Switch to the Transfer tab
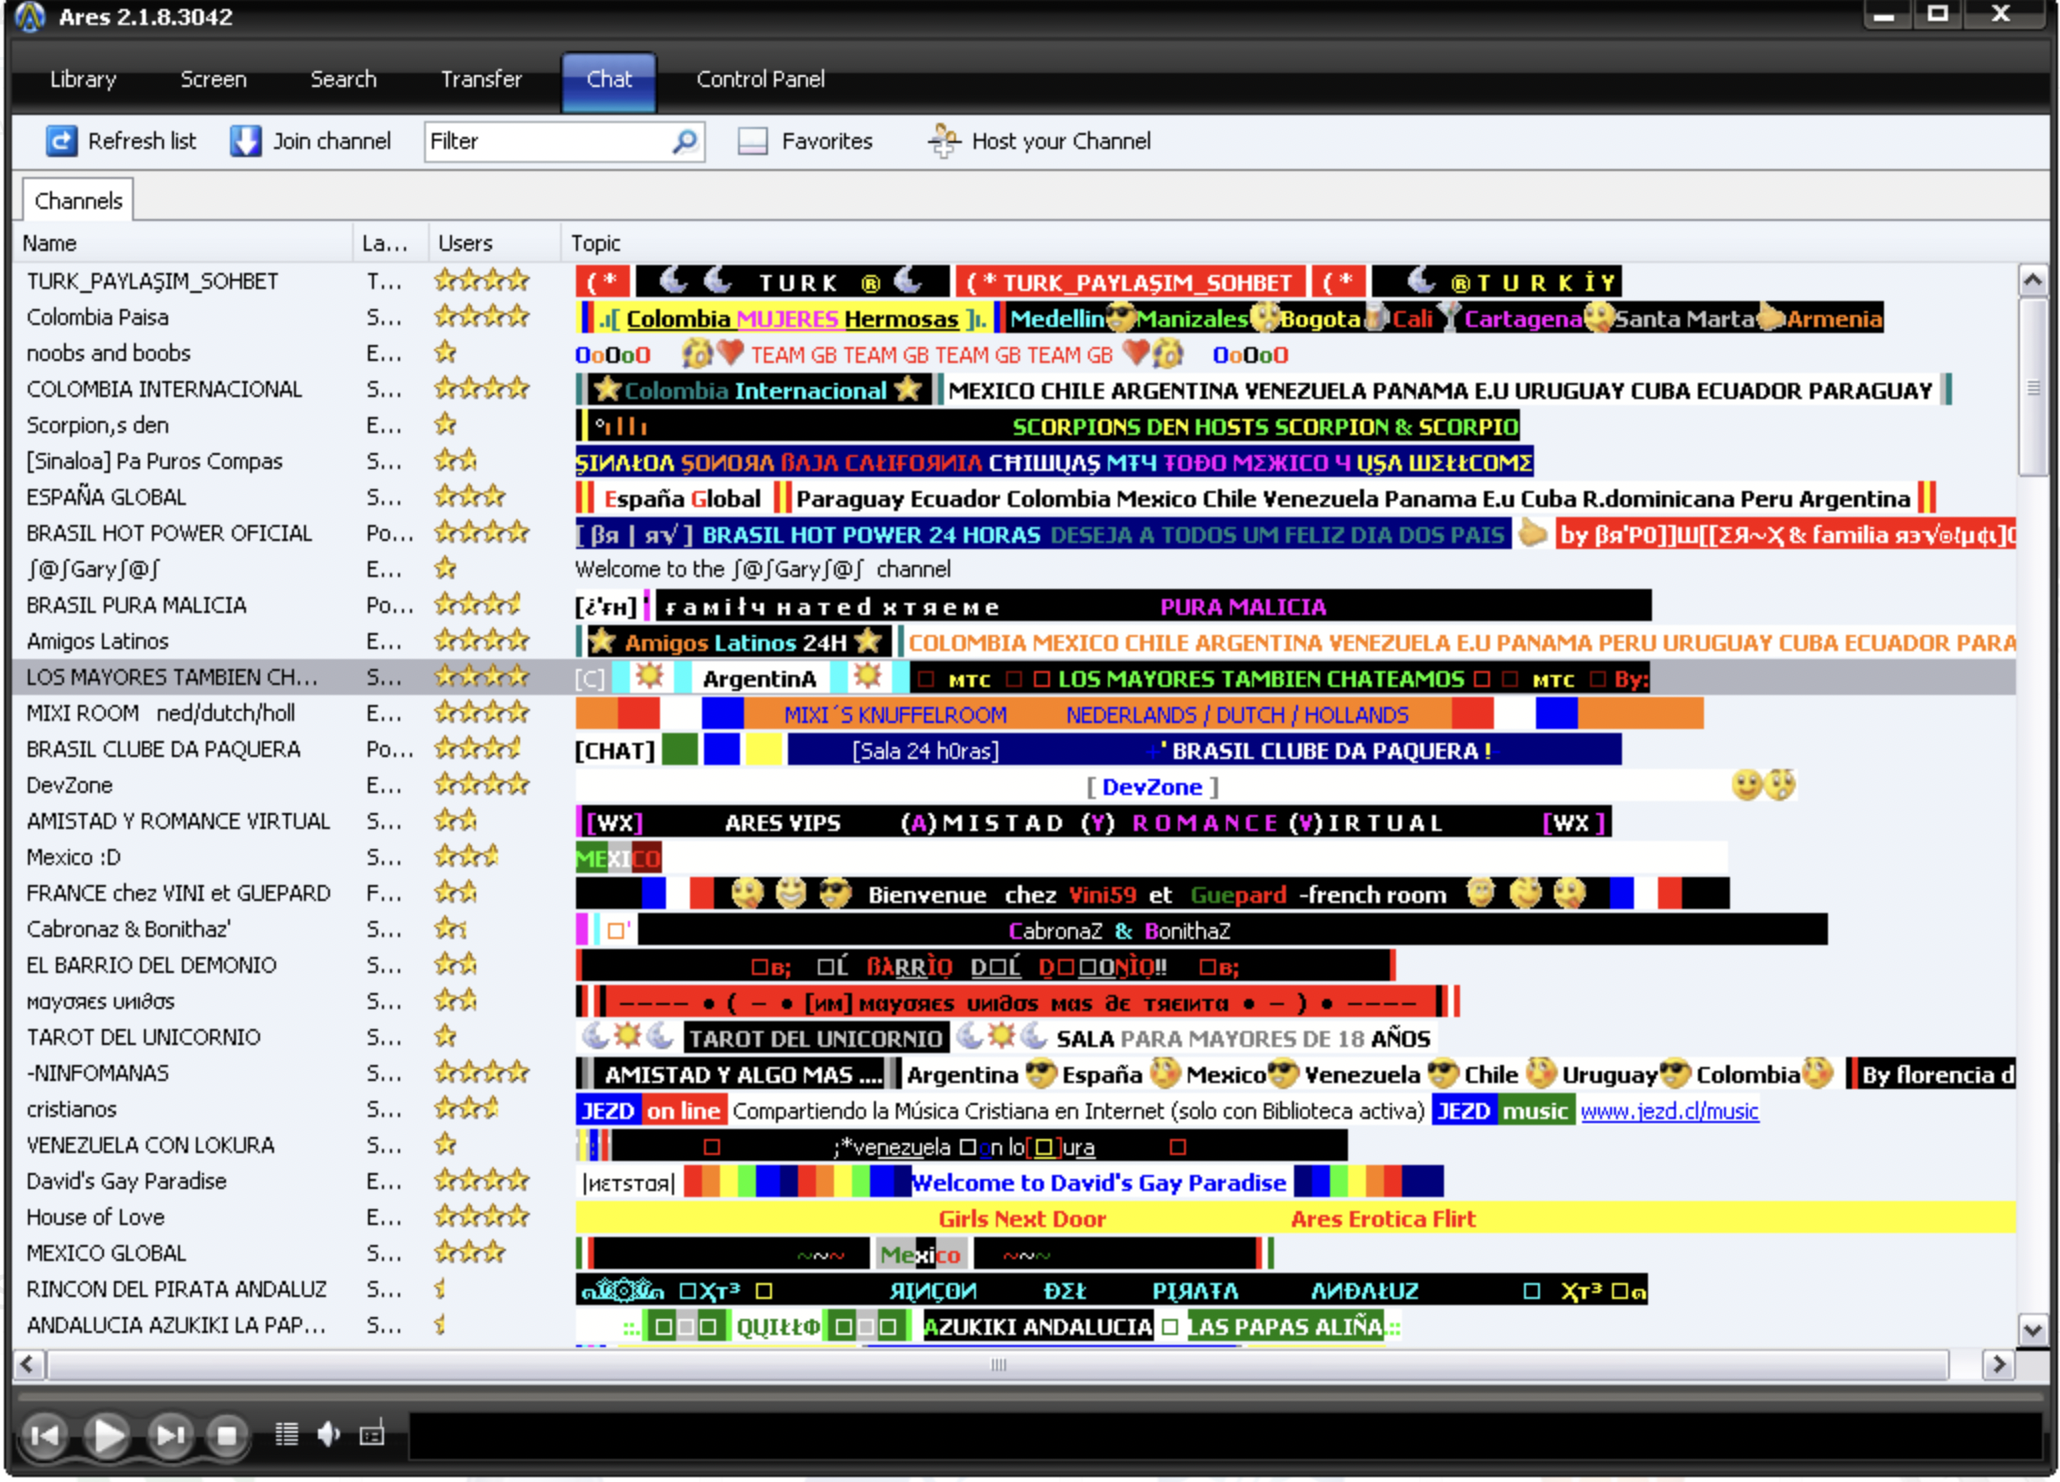 click(x=481, y=79)
